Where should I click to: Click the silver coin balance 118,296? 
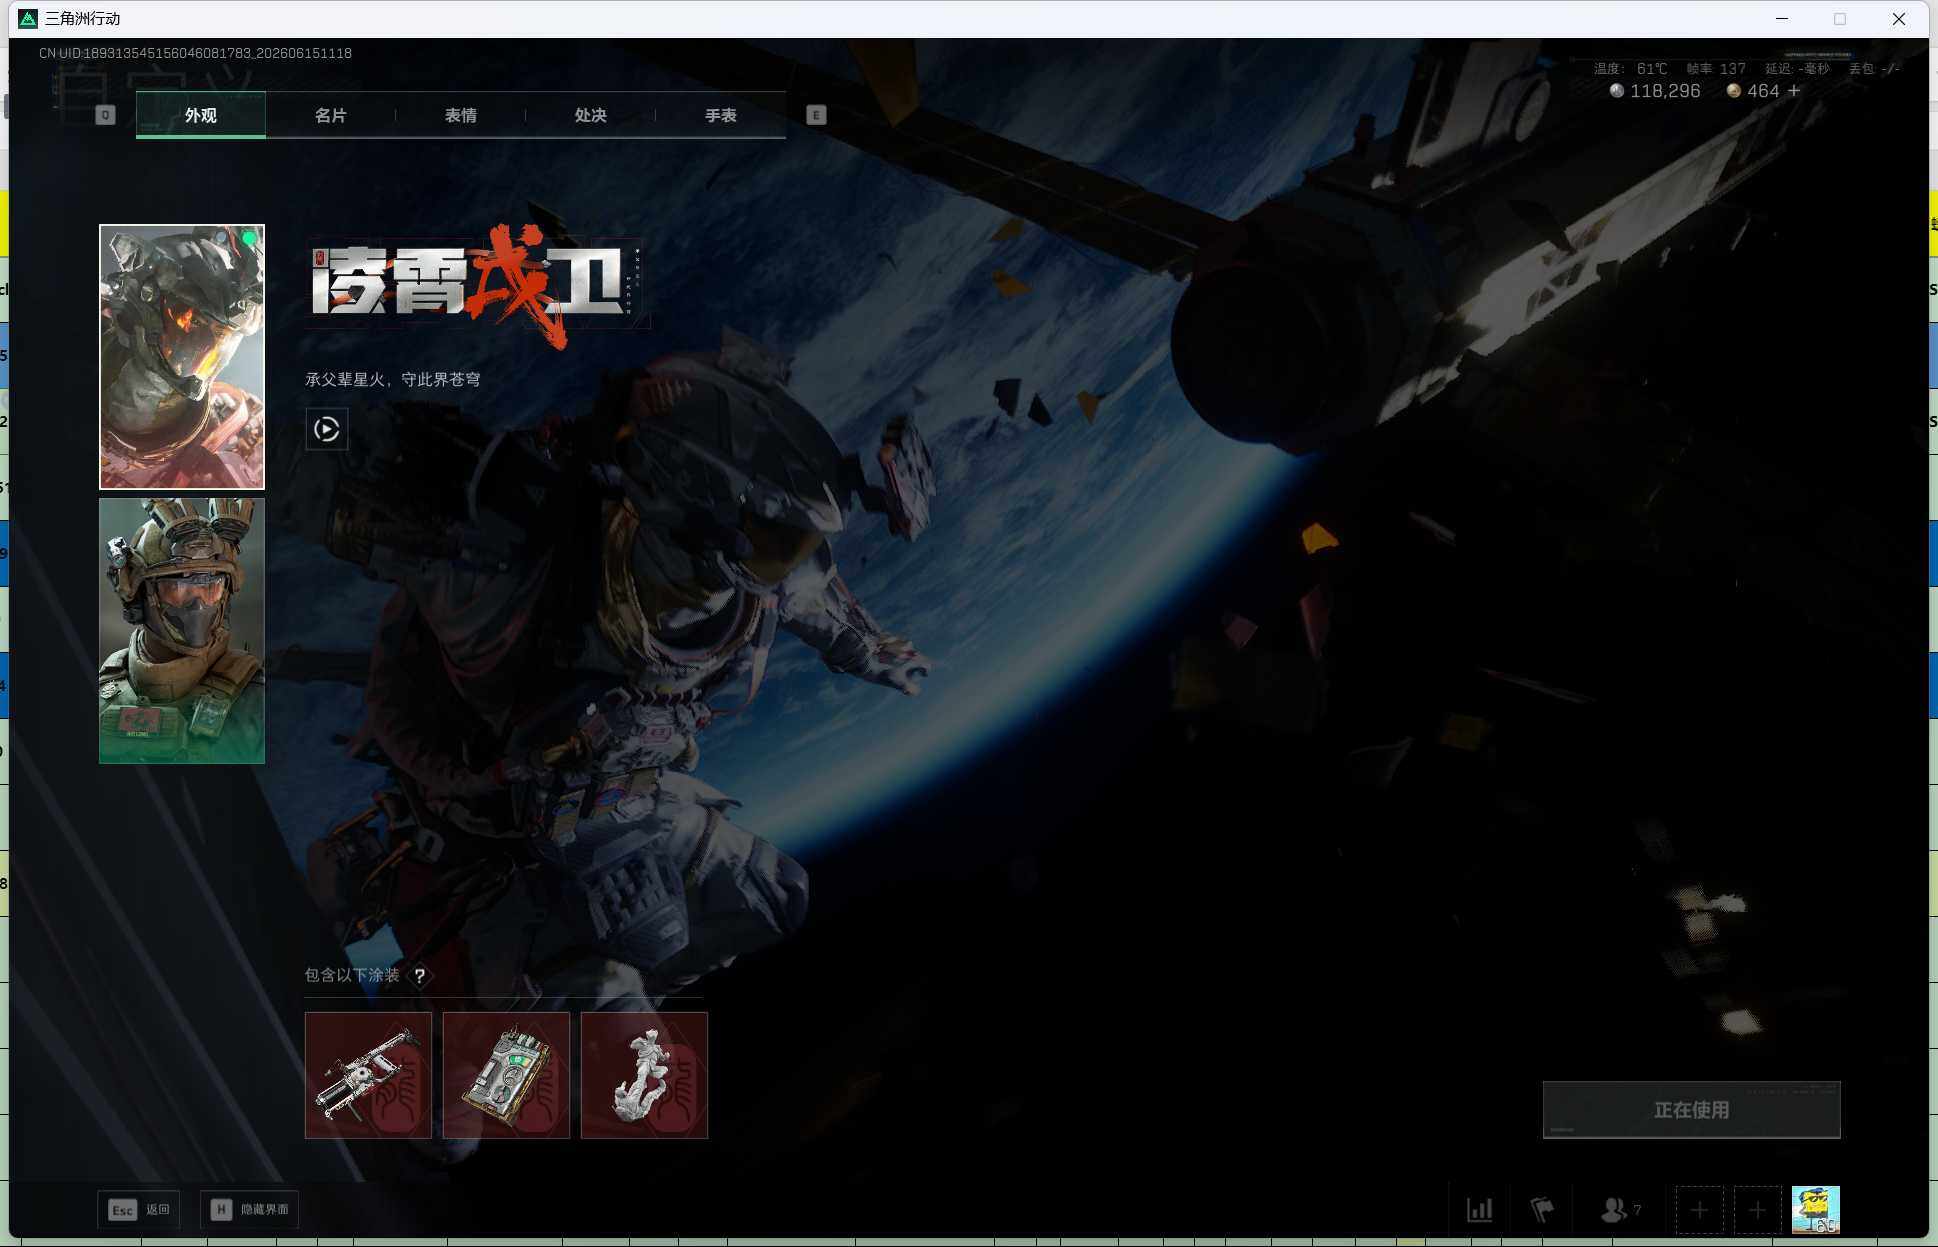(x=1655, y=91)
